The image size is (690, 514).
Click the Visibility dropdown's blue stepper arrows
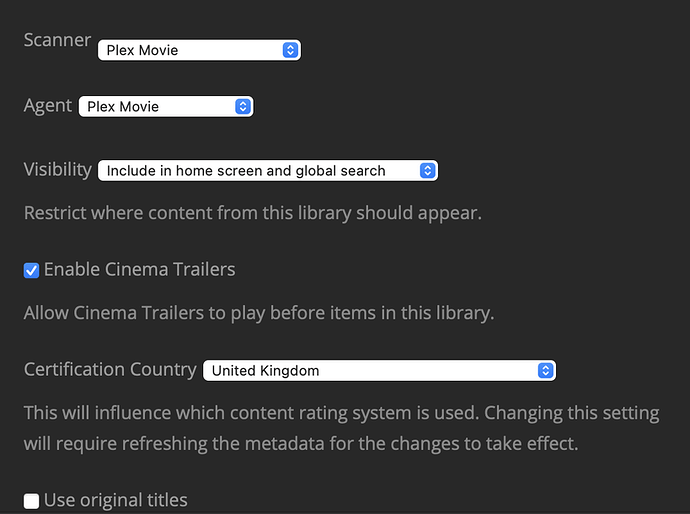pyautogui.click(x=427, y=171)
